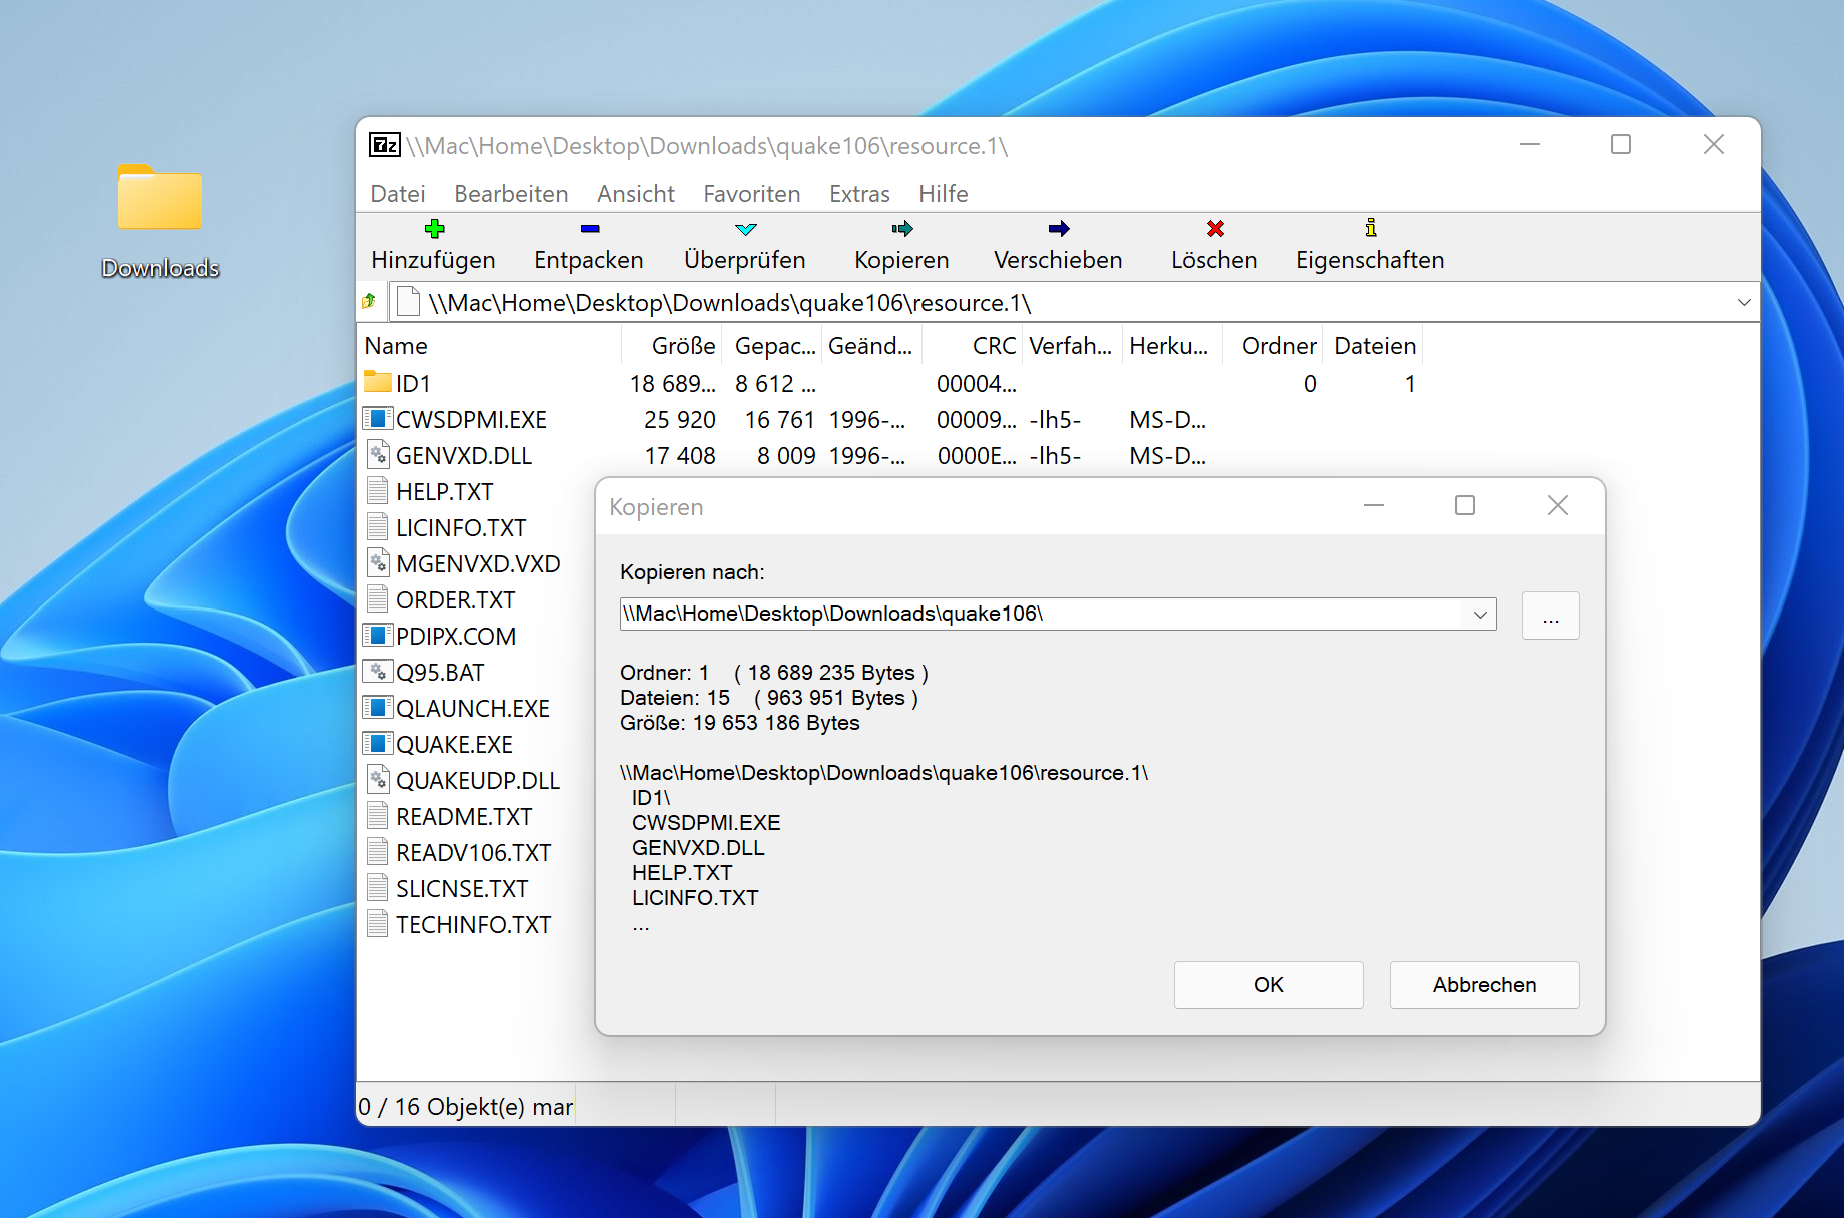Click the GENVXD.DLL size value 17 408

click(x=680, y=456)
